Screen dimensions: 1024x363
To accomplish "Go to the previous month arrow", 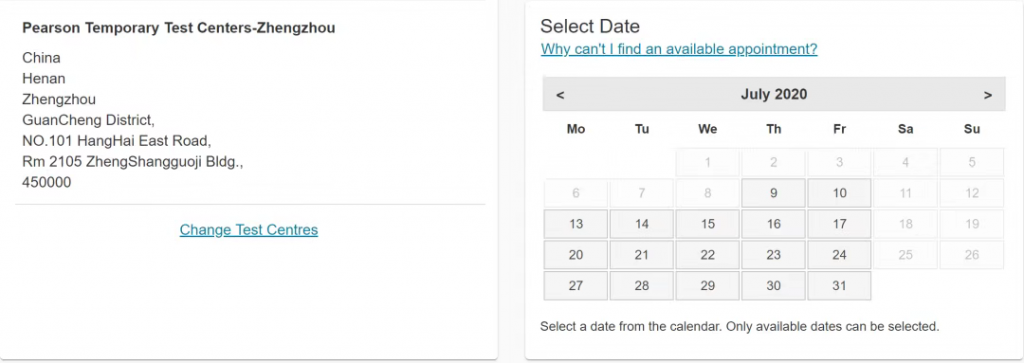I will [560, 95].
